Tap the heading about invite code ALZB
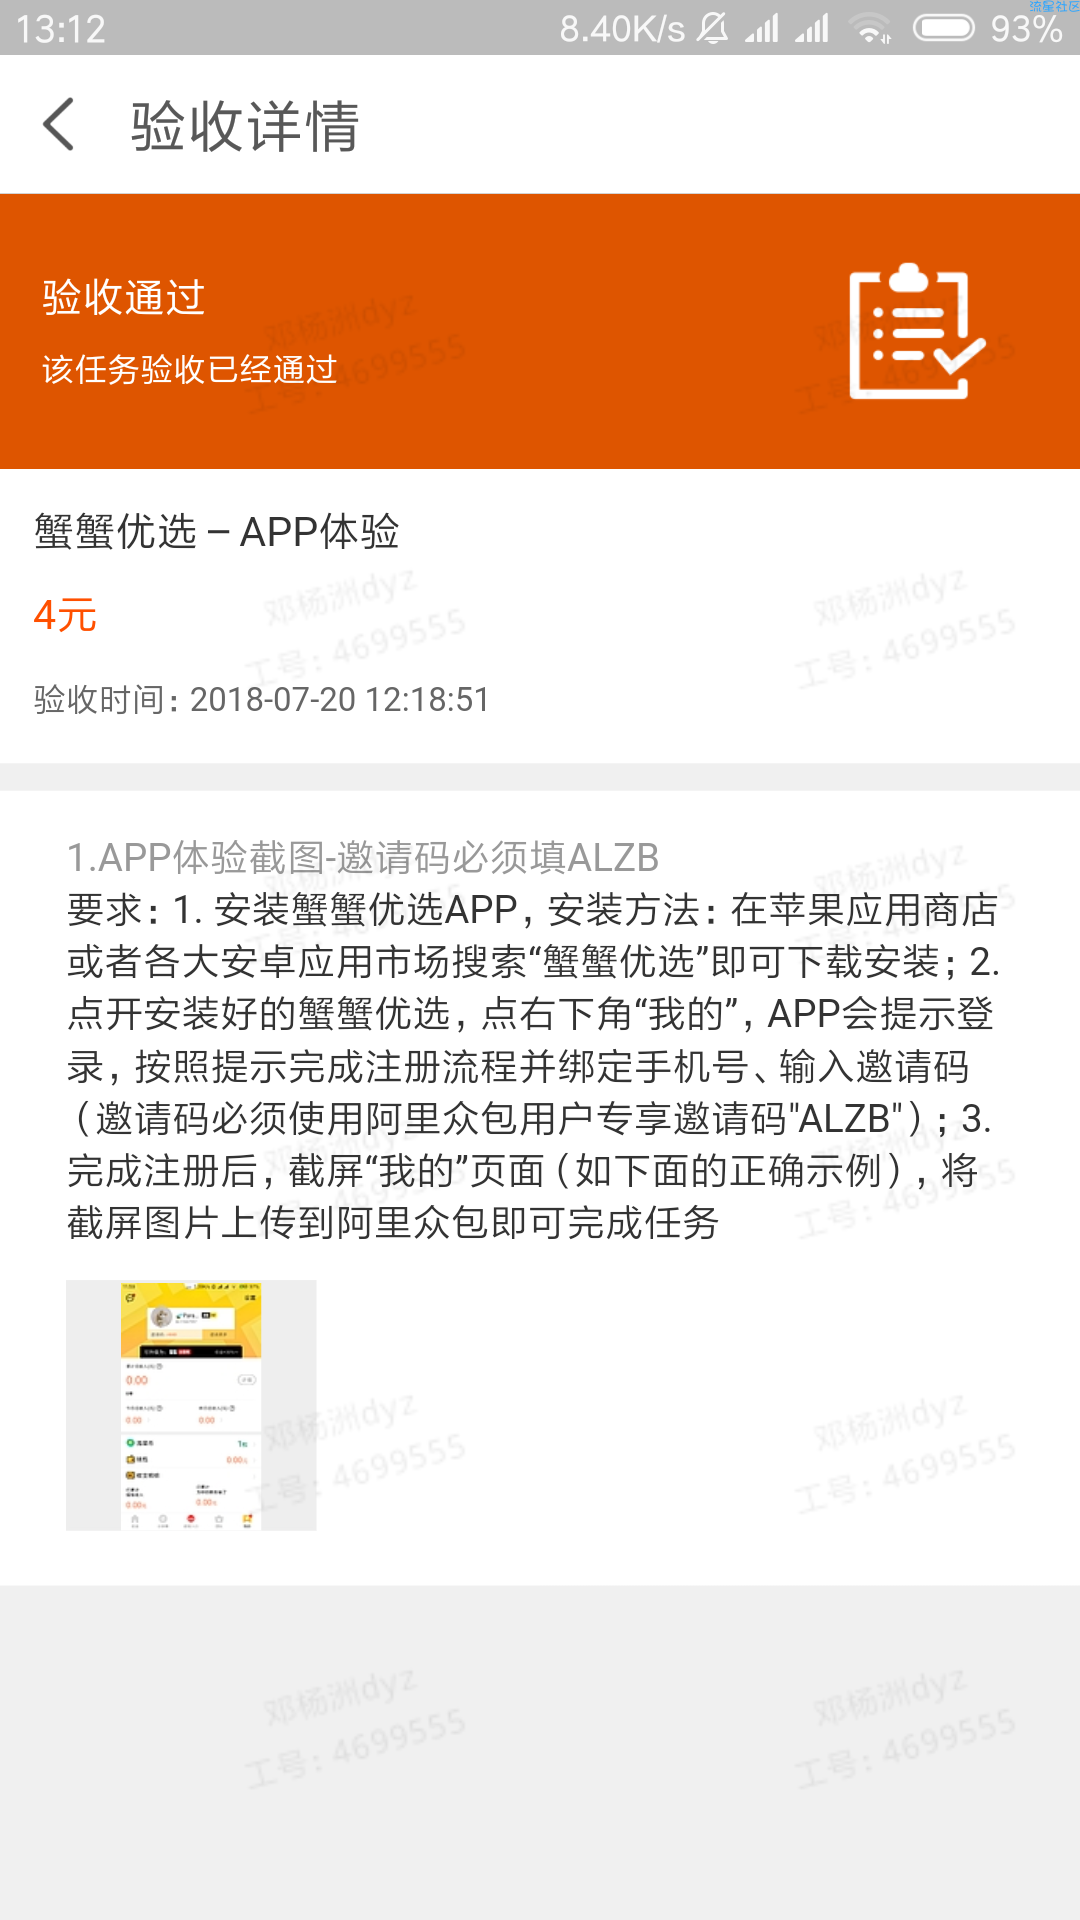The image size is (1080, 1920). pyautogui.click(x=363, y=857)
